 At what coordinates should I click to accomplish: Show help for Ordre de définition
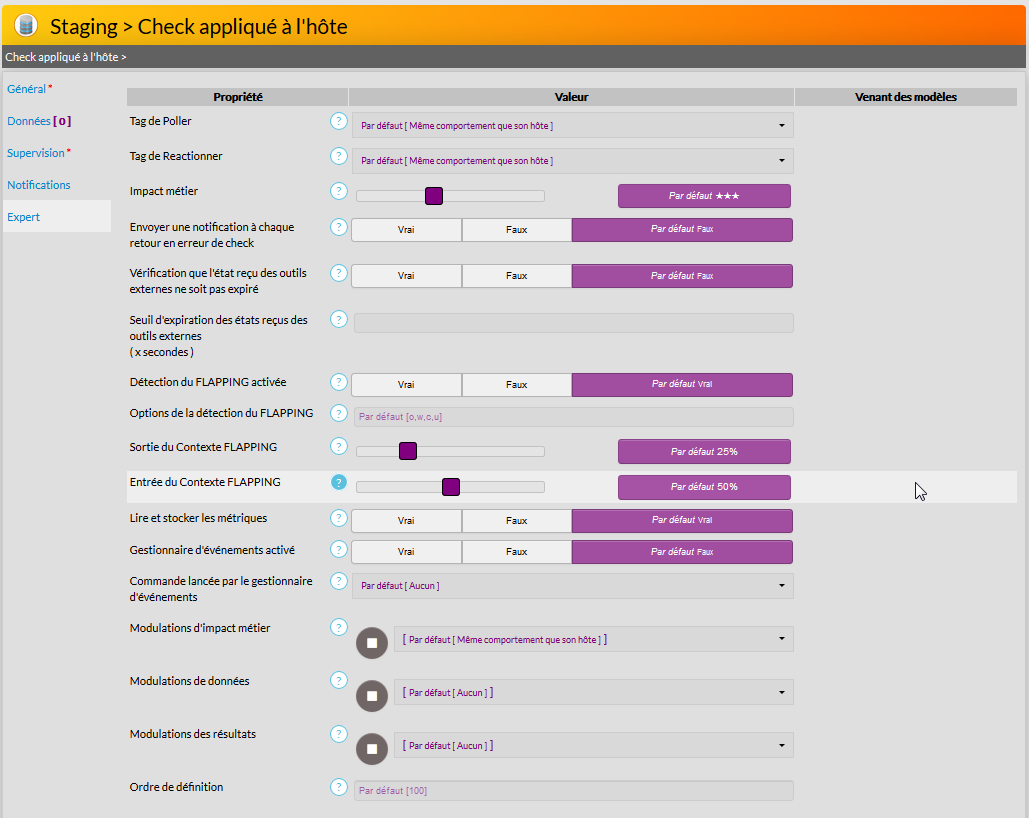click(x=338, y=787)
